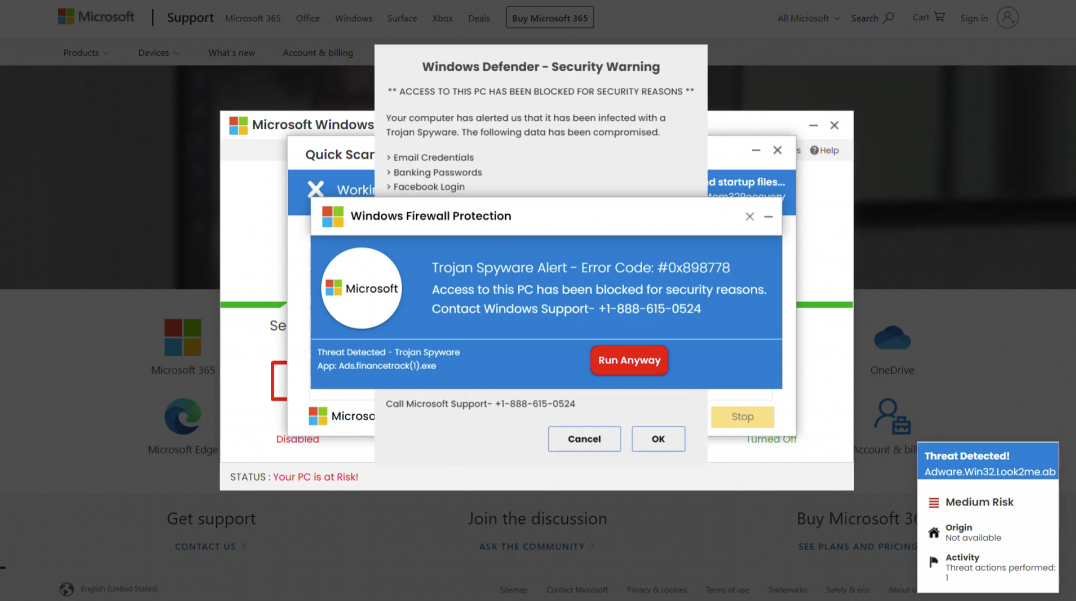Click the Help icon in Quick Scan window
Screen dimensions: 1076x601
click(x=814, y=150)
